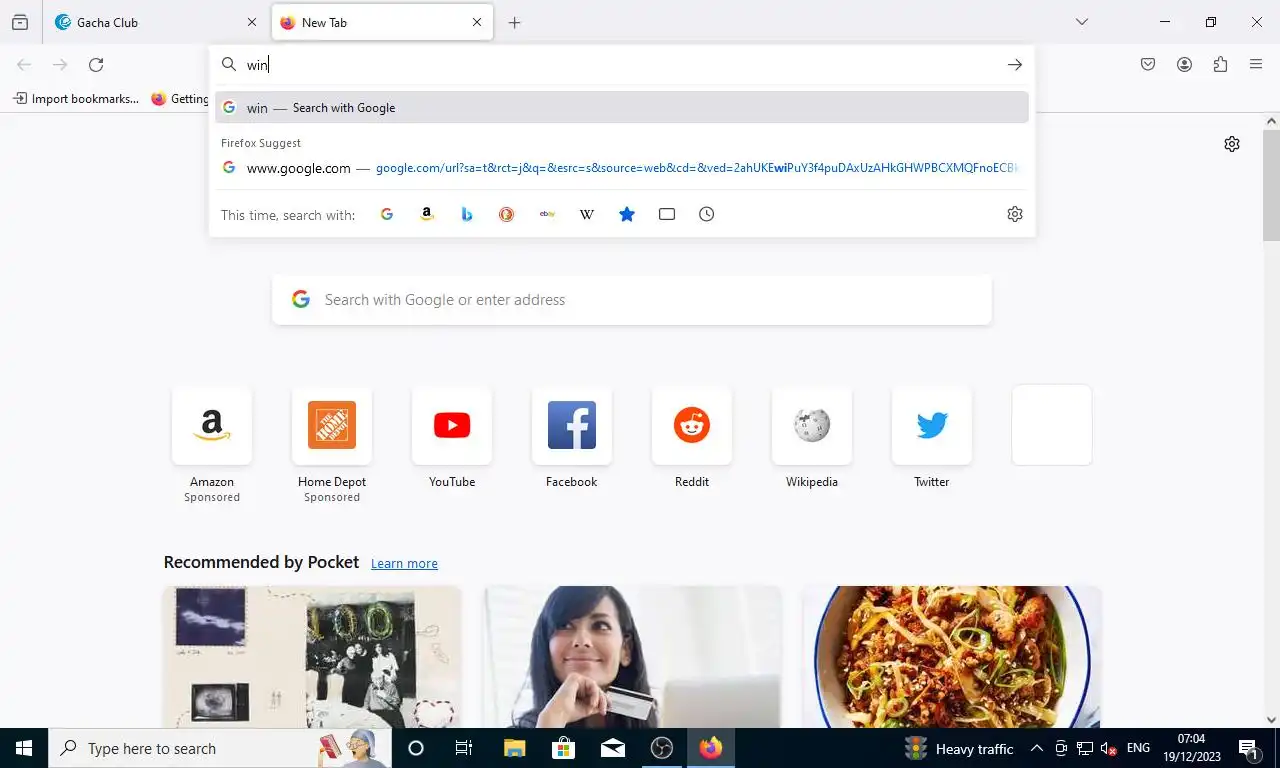Open the Mail app from taskbar

(613, 748)
